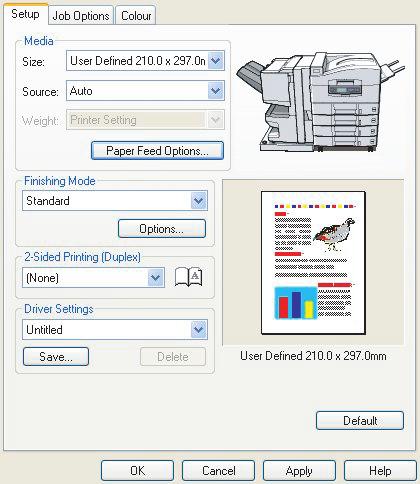
Task: Expand the 2-Sided Printing dropdown arrow
Action: click(155, 278)
